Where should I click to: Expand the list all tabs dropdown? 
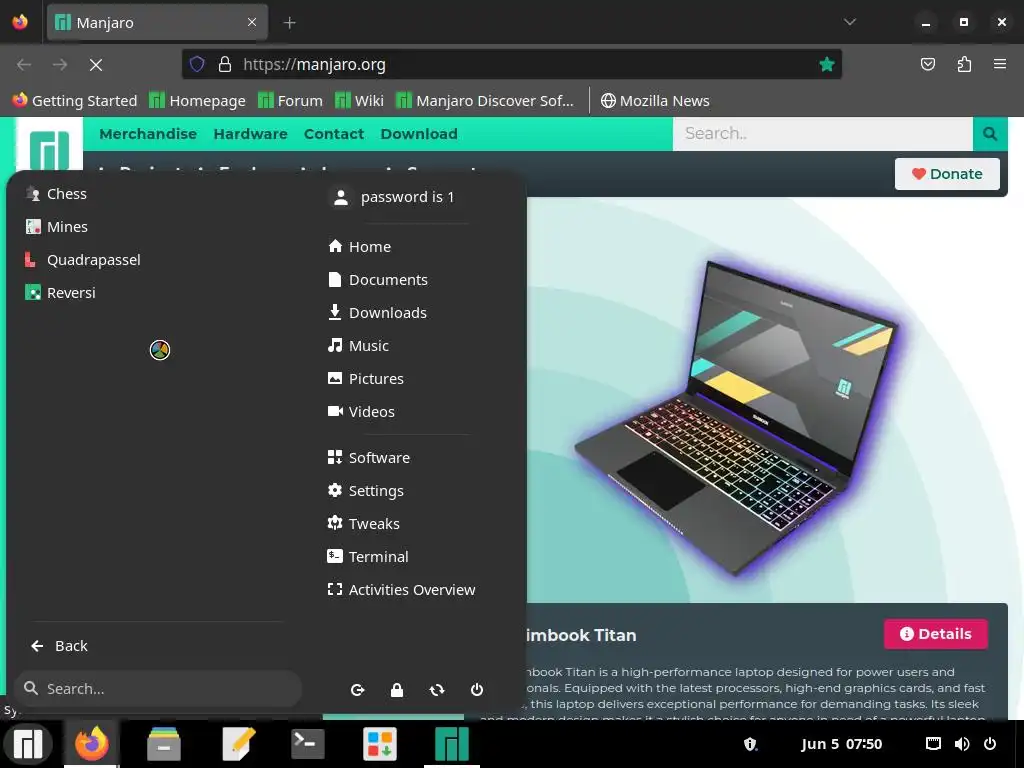tap(850, 22)
